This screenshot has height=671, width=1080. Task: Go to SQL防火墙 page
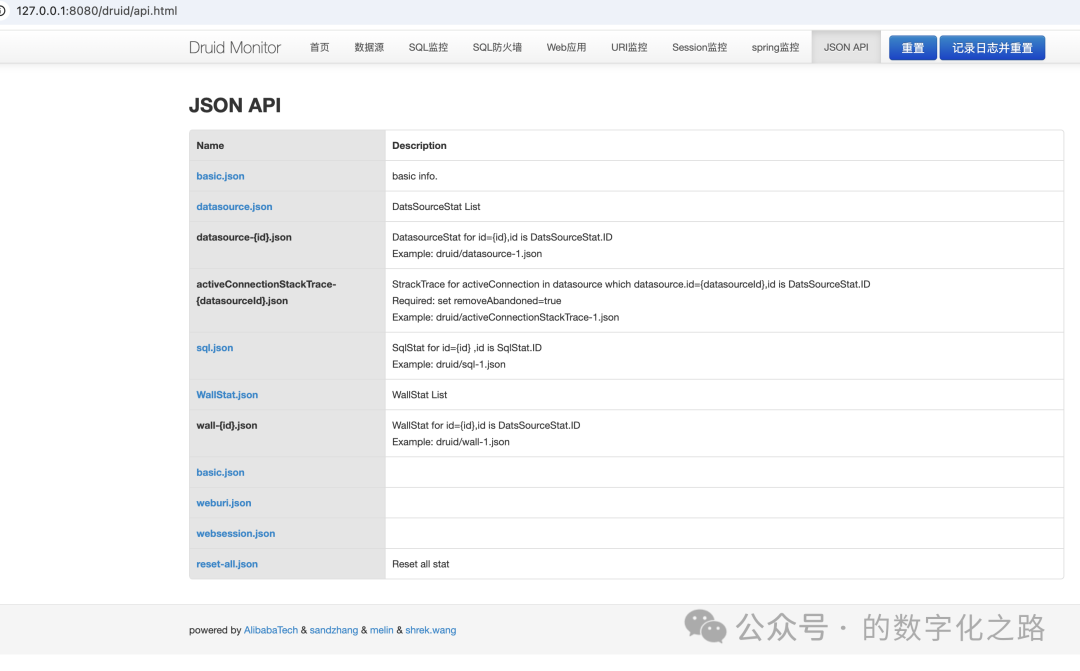[x=497, y=48]
